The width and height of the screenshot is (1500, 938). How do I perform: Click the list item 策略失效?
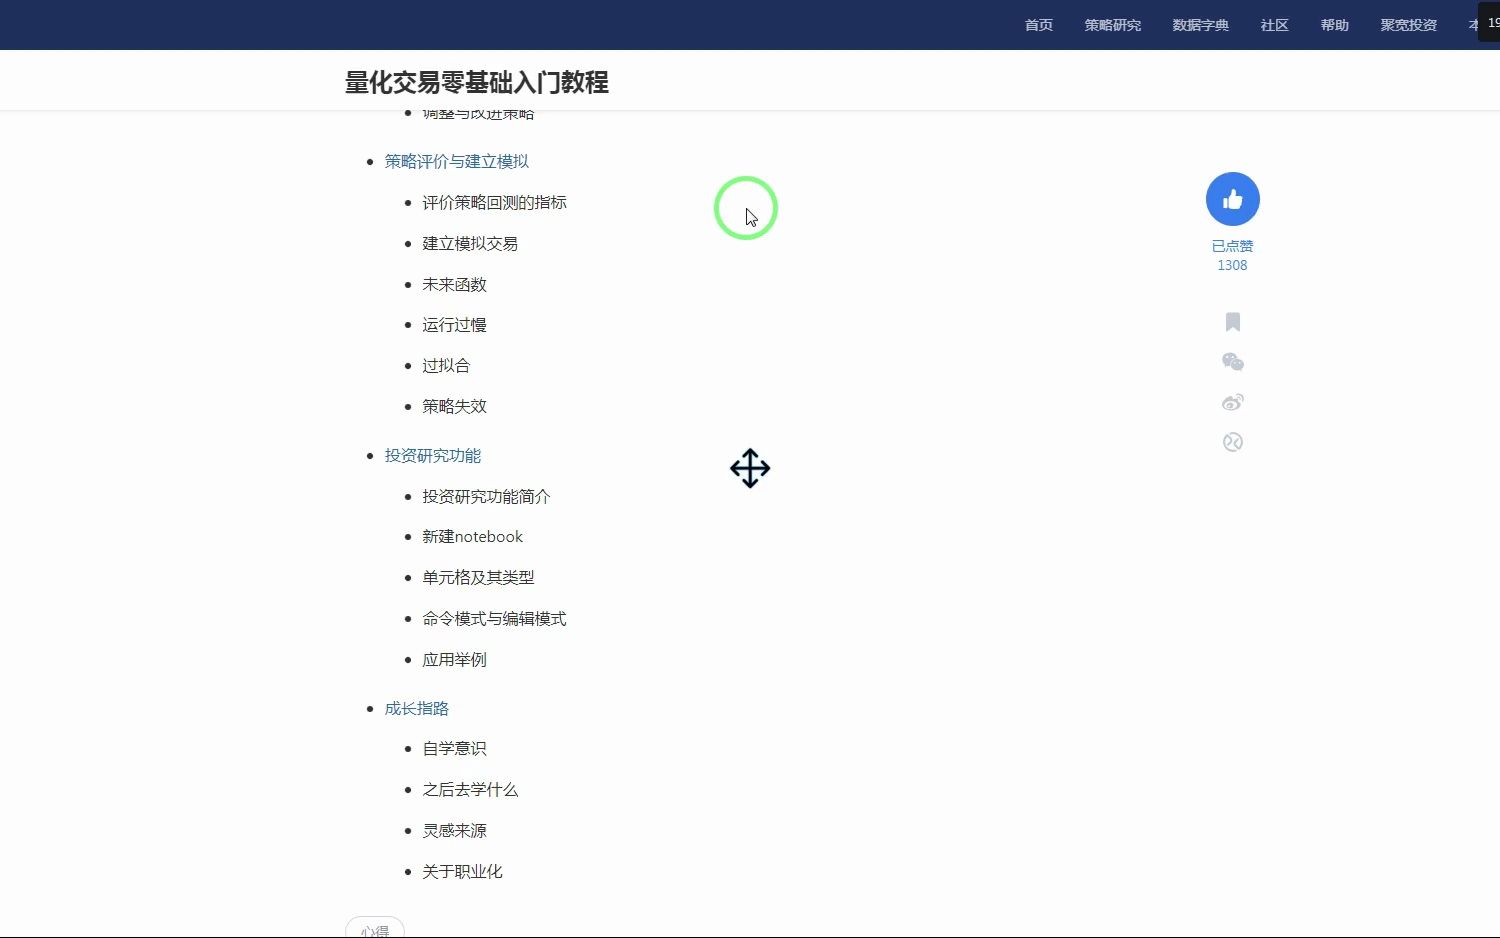pos(454,406)
